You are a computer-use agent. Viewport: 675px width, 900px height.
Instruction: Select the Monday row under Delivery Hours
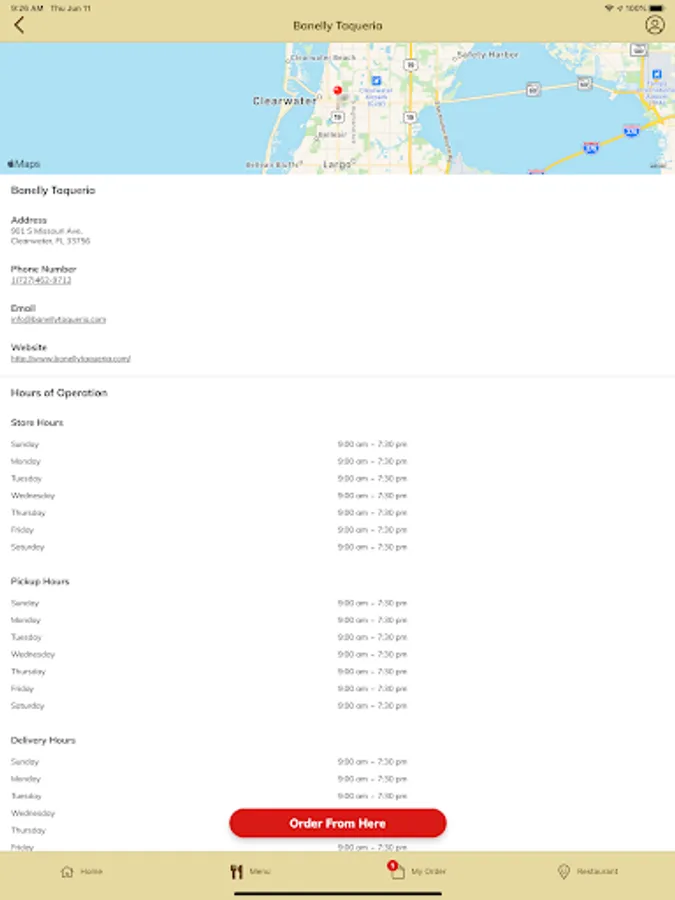[209, 779]
